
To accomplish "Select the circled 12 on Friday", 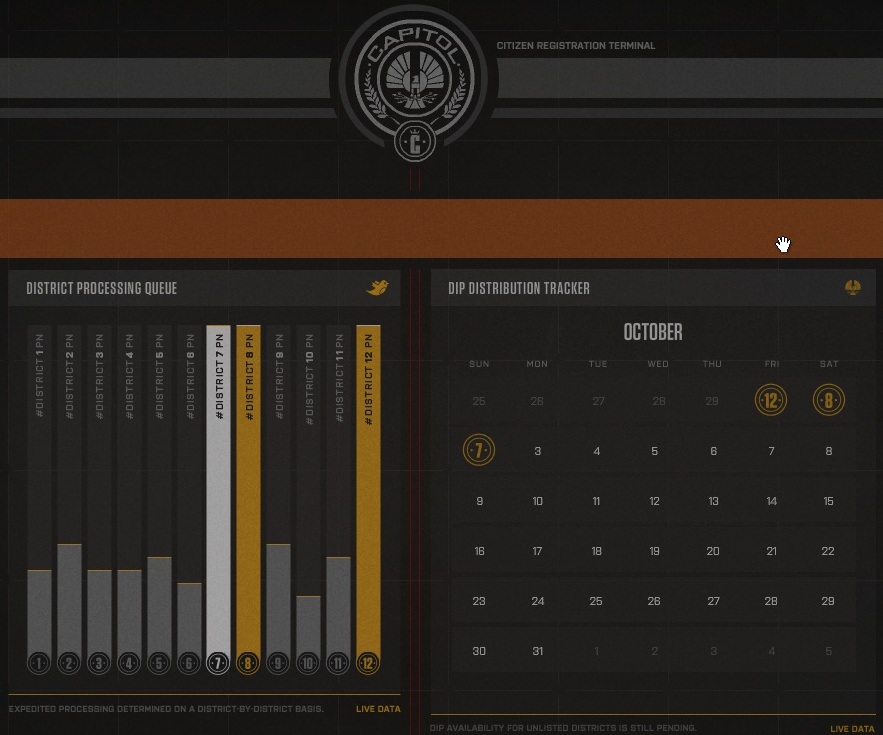I will click(x=771, y=401).
